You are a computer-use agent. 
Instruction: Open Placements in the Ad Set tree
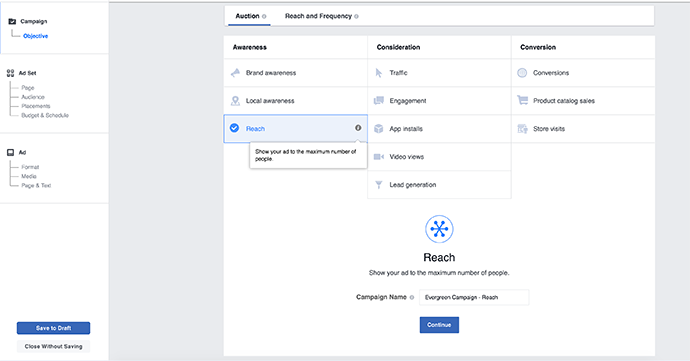36,106
